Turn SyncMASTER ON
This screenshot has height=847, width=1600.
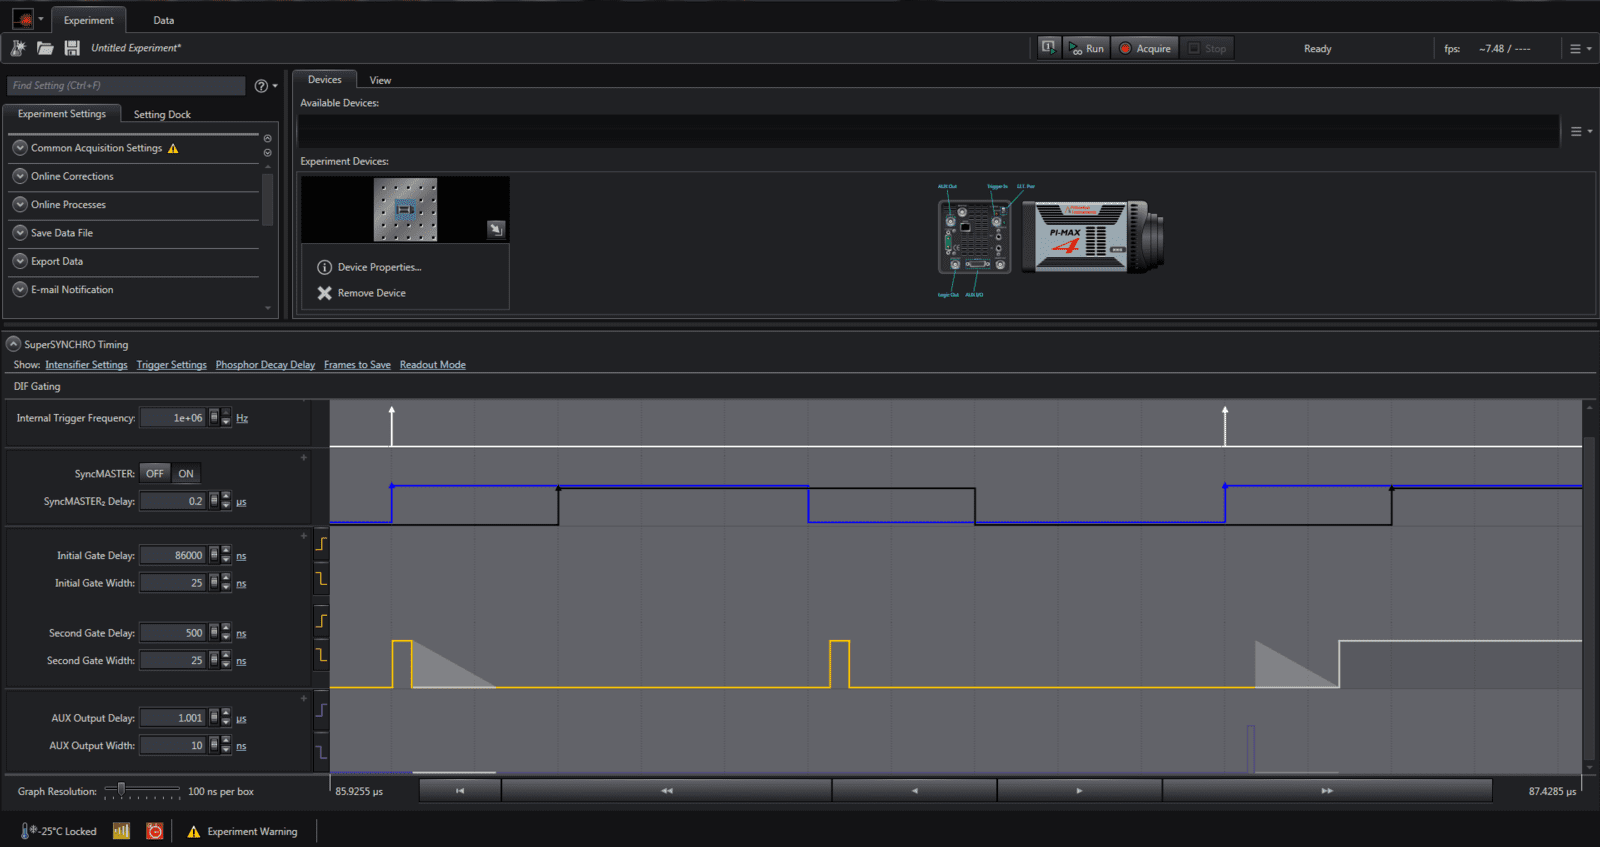point(186,474)
